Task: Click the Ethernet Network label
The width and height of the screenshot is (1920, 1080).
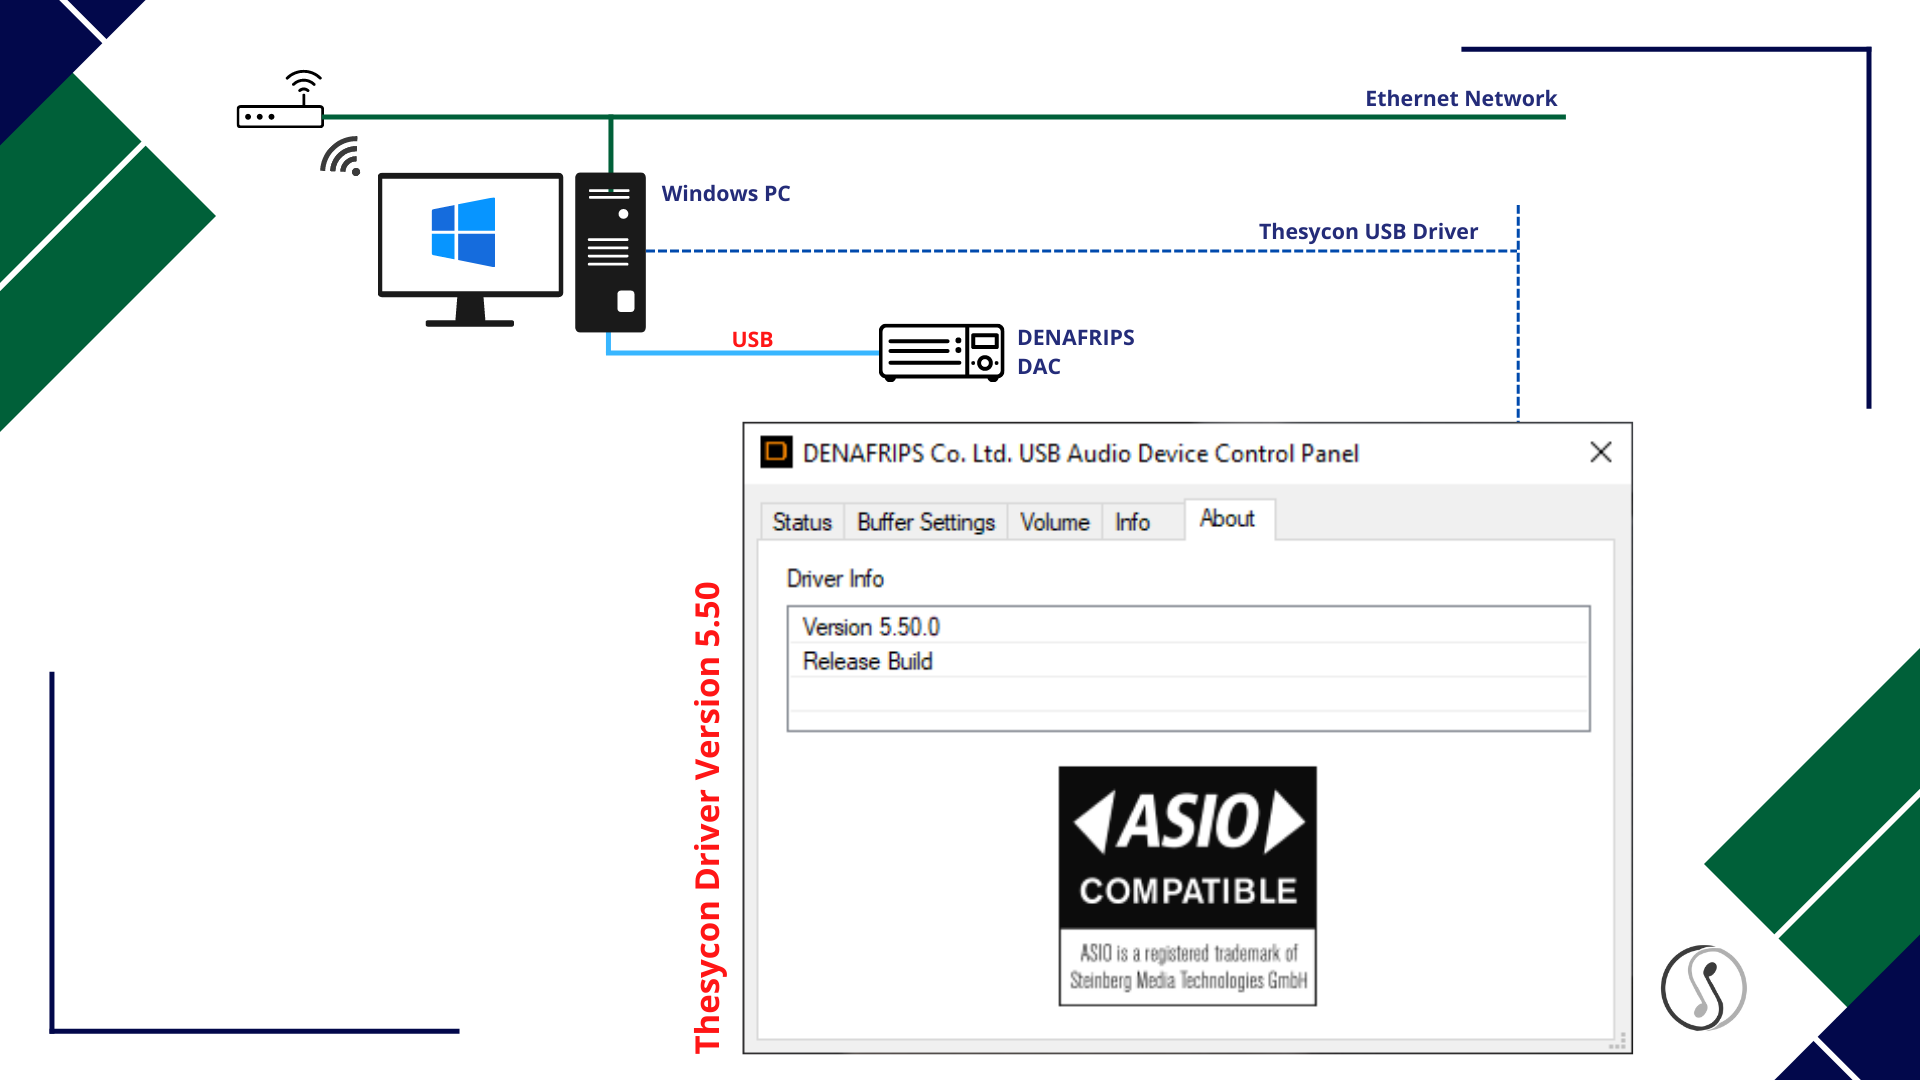Action: (1460, 98)
